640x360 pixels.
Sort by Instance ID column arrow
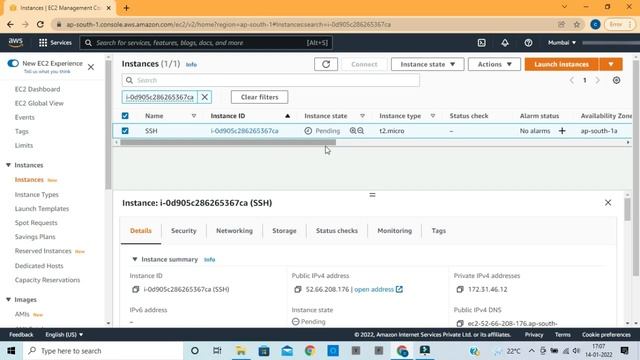coord(287,116)
